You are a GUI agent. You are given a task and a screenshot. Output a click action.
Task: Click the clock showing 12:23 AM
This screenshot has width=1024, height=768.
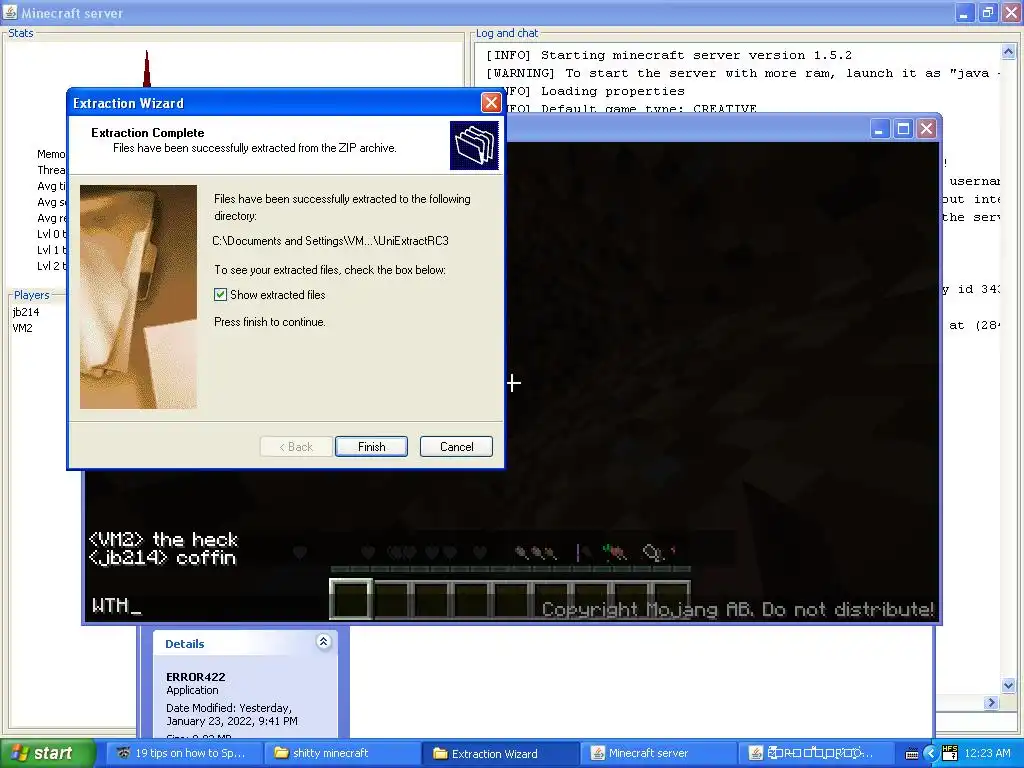click(987, 753)
